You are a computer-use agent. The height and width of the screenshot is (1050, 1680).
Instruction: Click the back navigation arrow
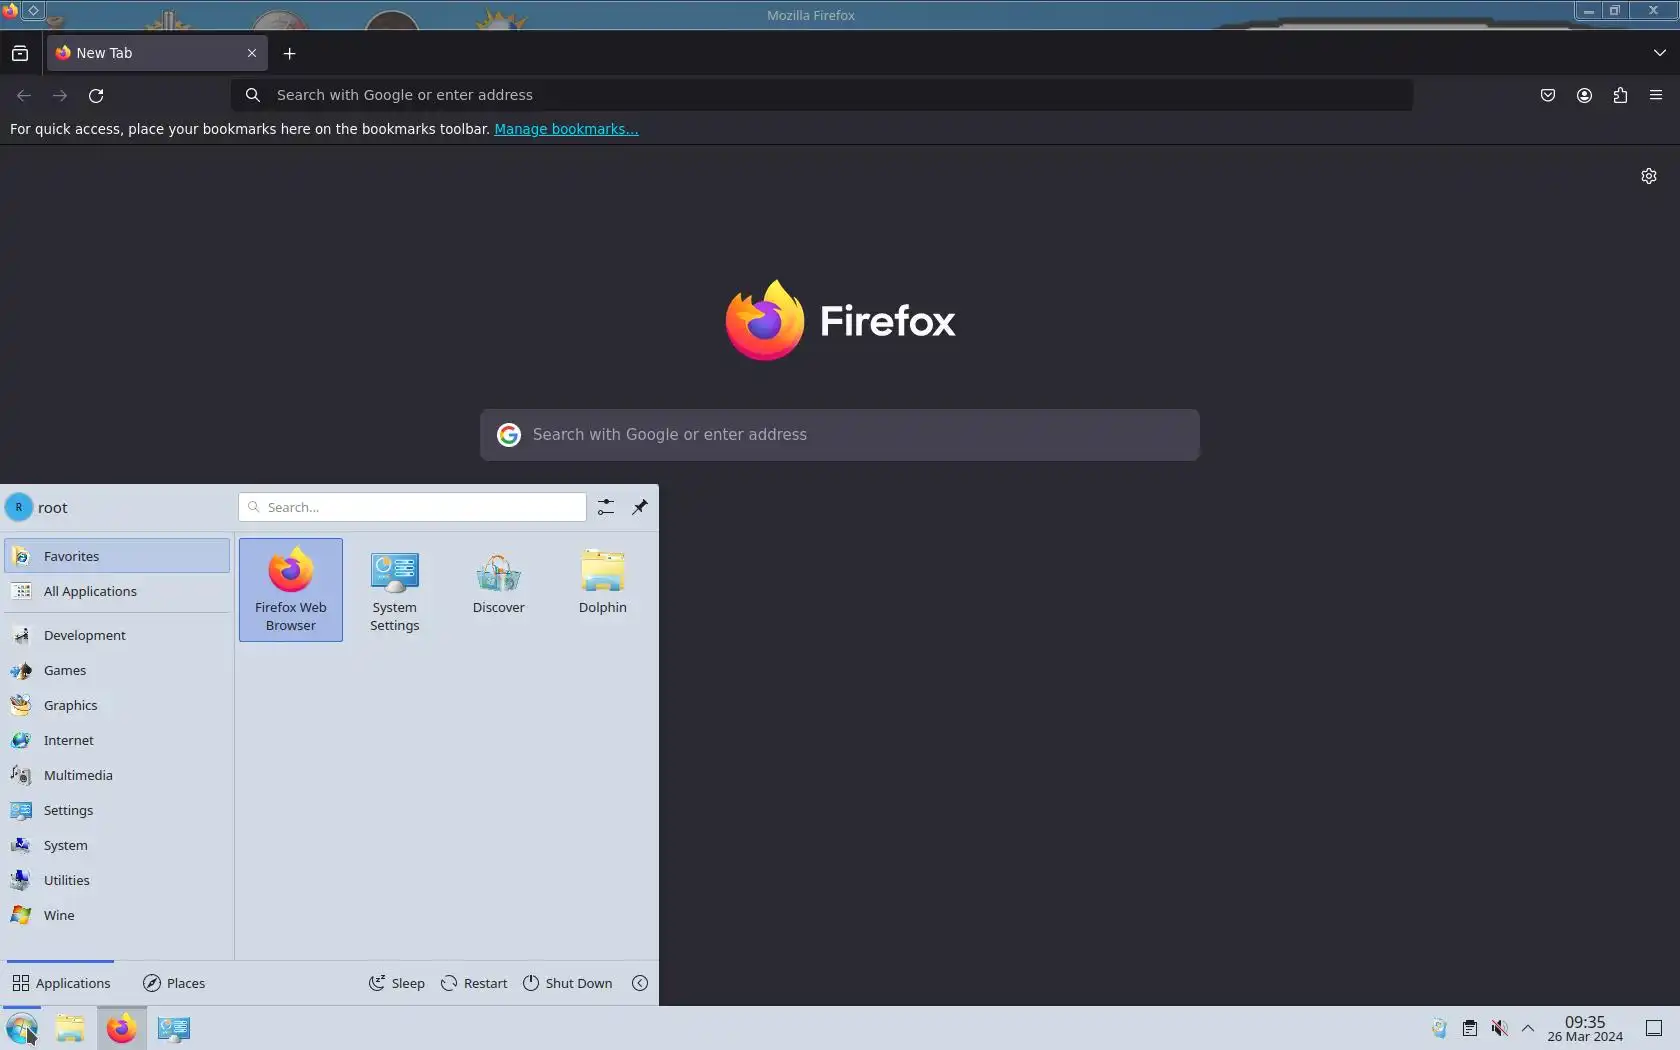(x=24, y=95)
